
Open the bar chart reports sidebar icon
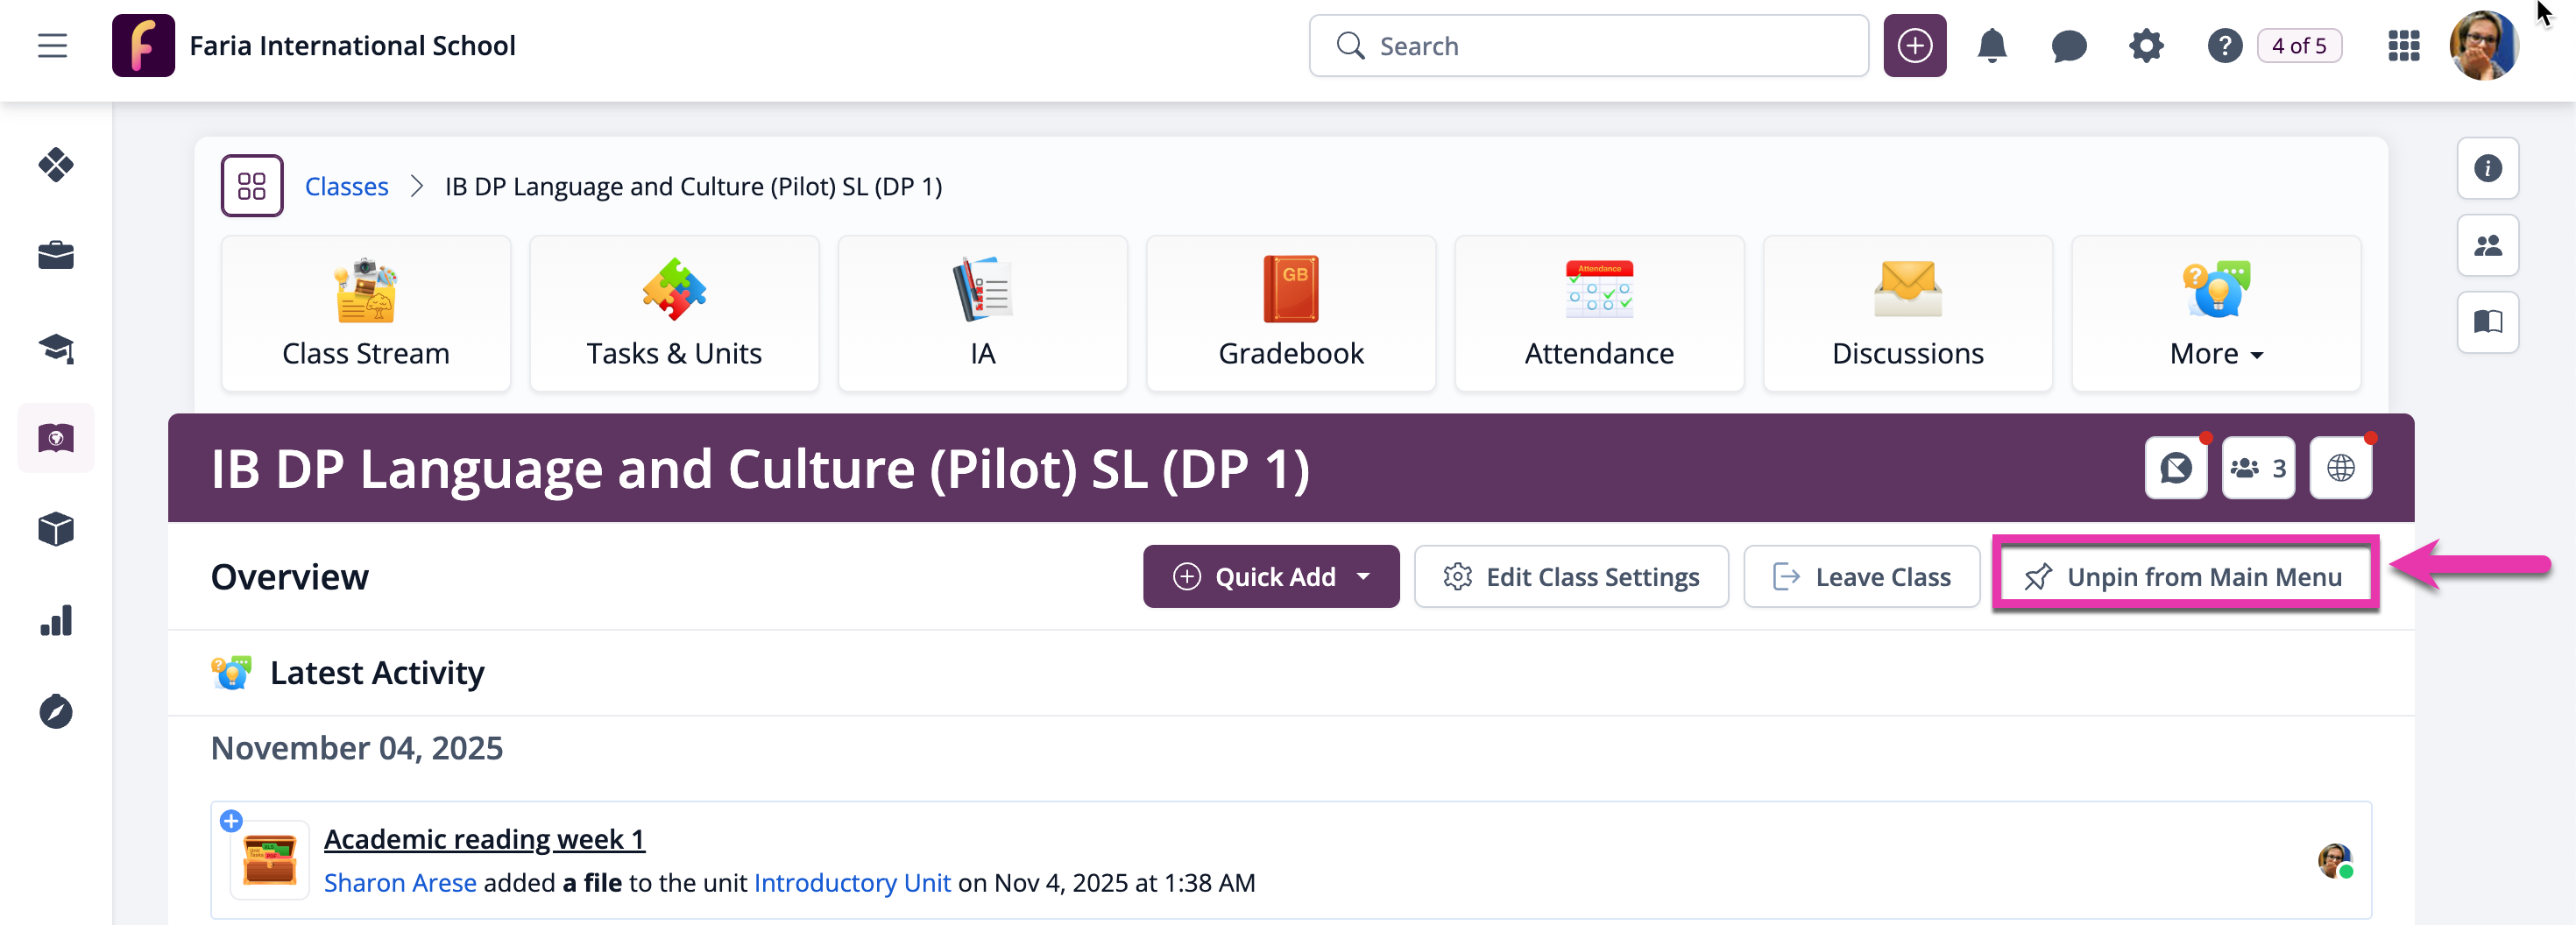56,621
